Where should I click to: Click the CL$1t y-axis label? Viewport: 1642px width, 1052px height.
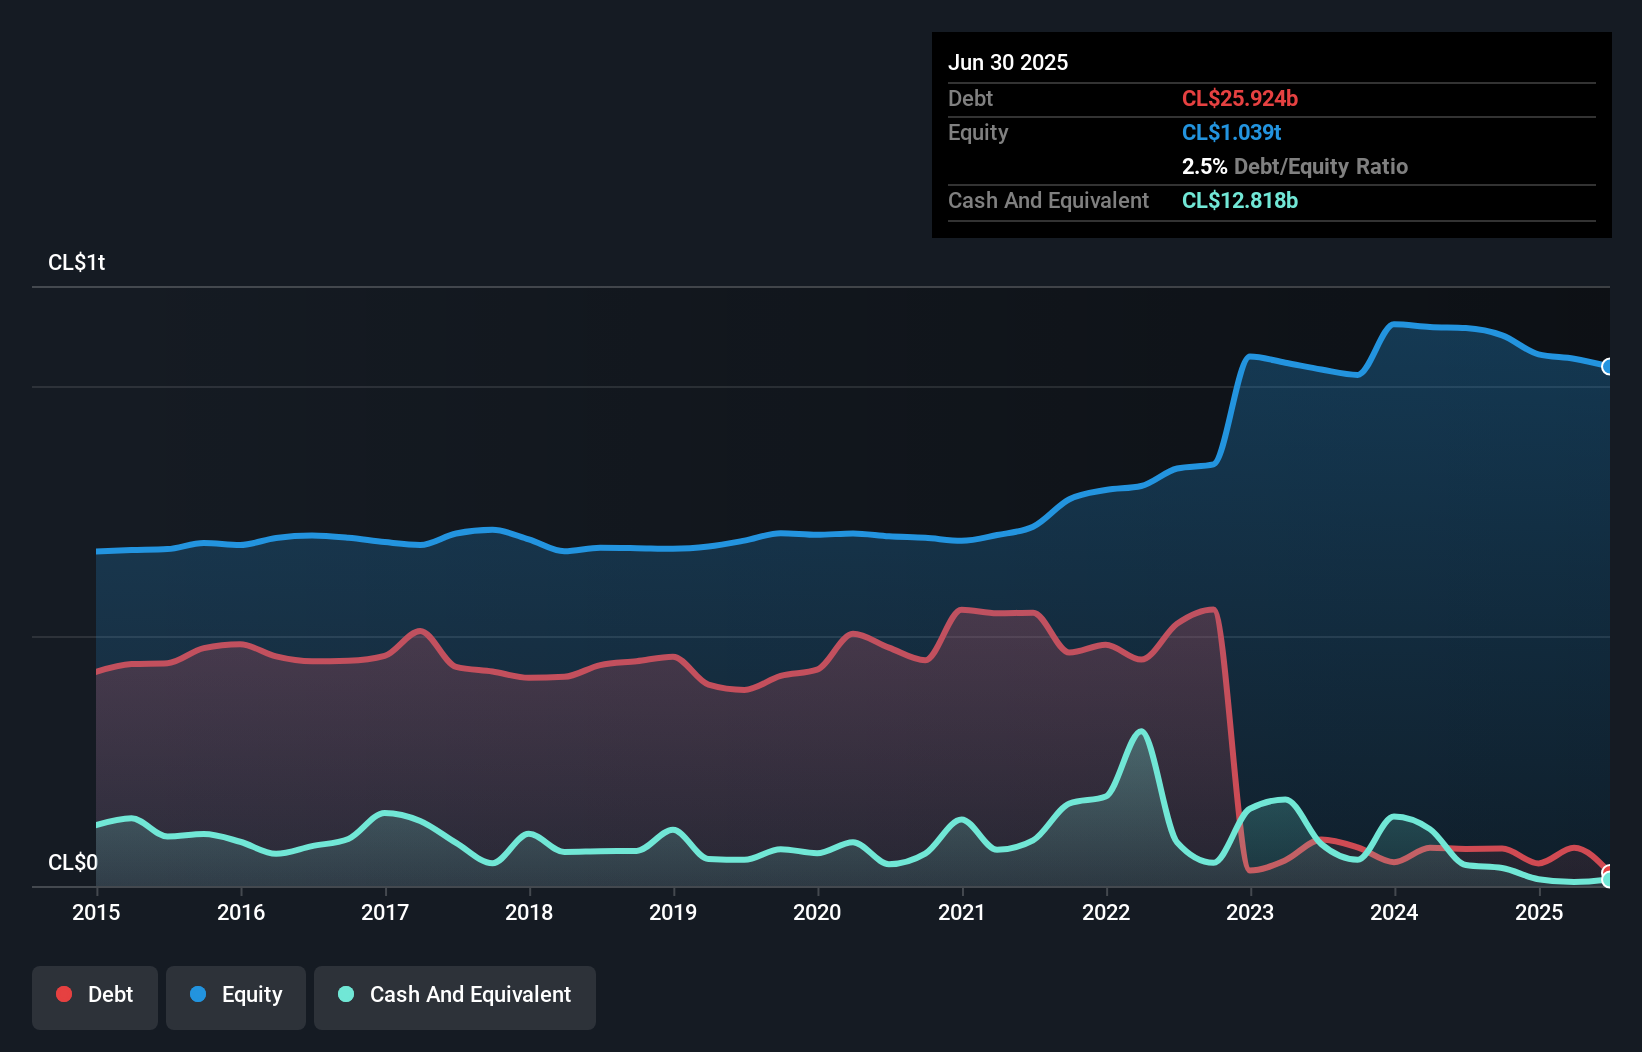[x=77, y=263]
